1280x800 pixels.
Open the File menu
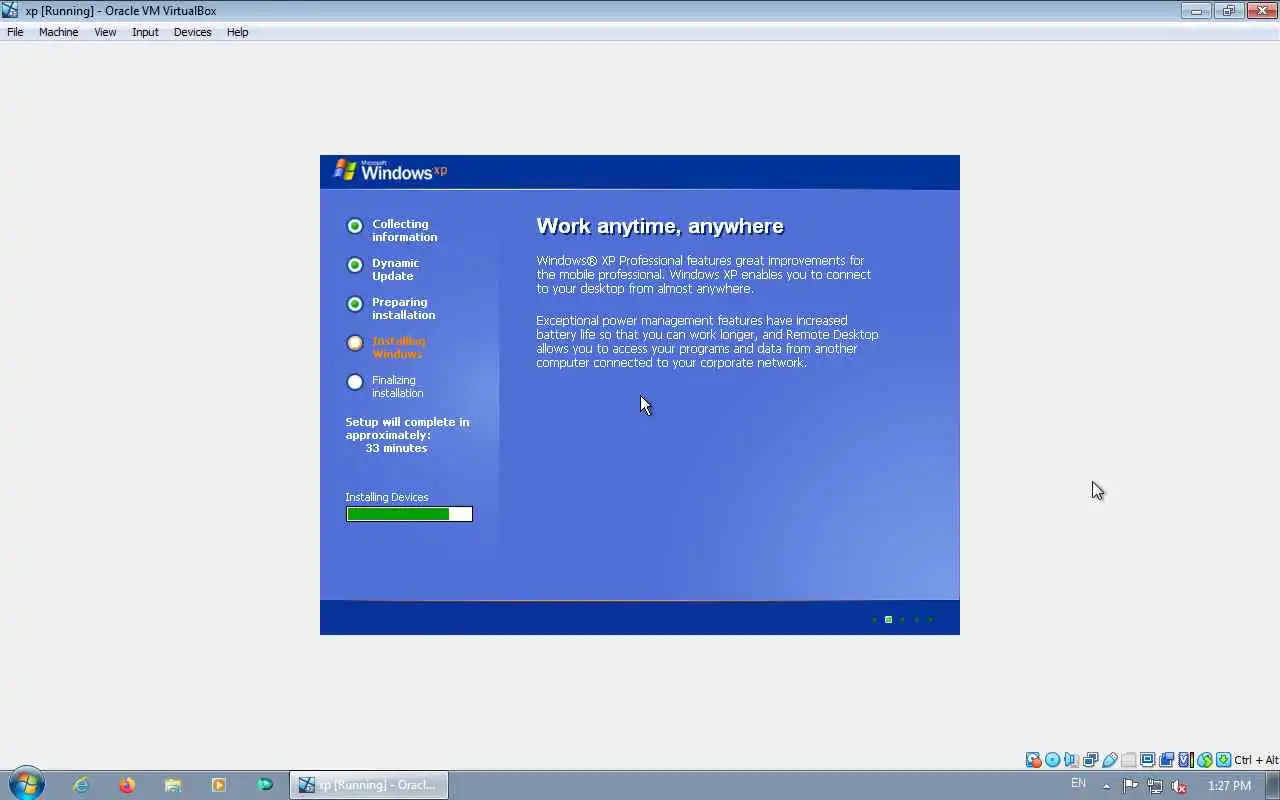15,32
